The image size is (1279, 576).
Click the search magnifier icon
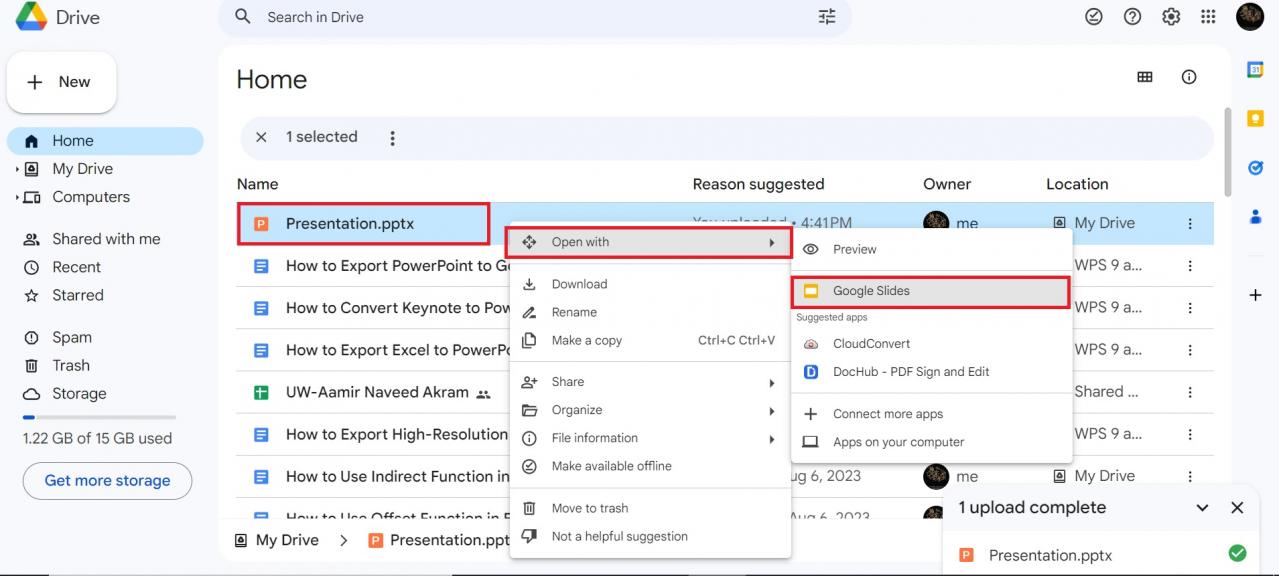pyautogui.click(x=243, y=17)
